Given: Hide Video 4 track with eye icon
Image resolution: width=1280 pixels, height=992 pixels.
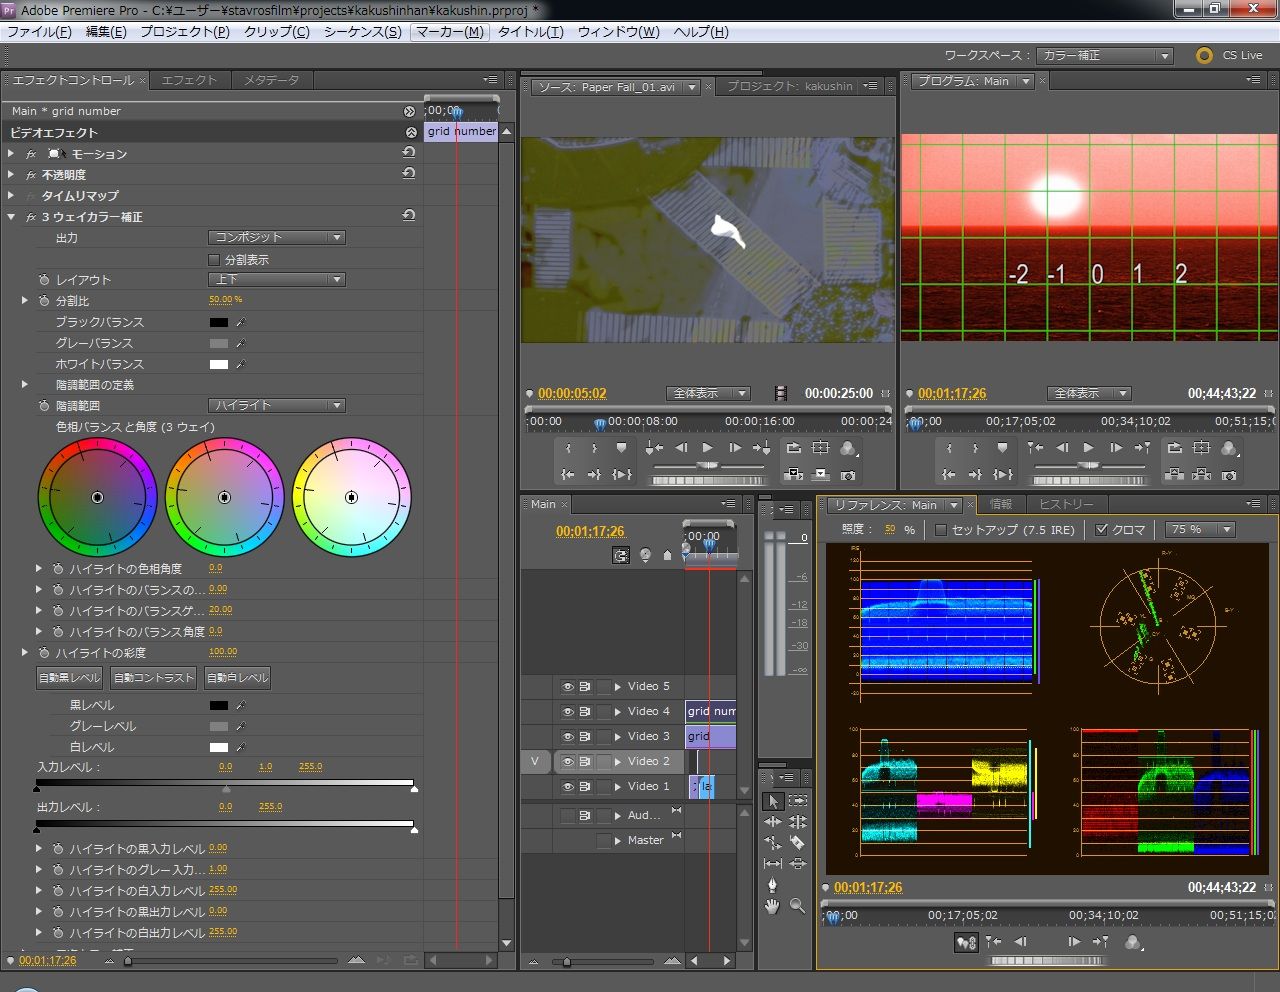Looking at the screenshot, I should click(567, 711).
